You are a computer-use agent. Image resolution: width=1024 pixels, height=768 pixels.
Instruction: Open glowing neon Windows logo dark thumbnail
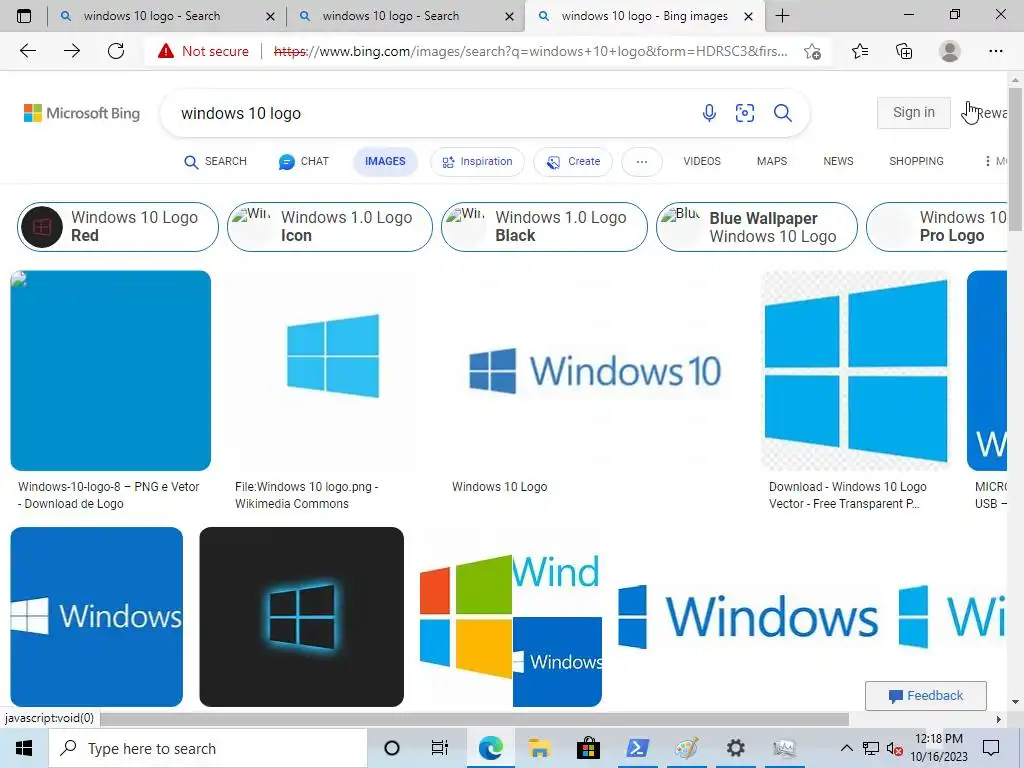(x=302, y=616)
